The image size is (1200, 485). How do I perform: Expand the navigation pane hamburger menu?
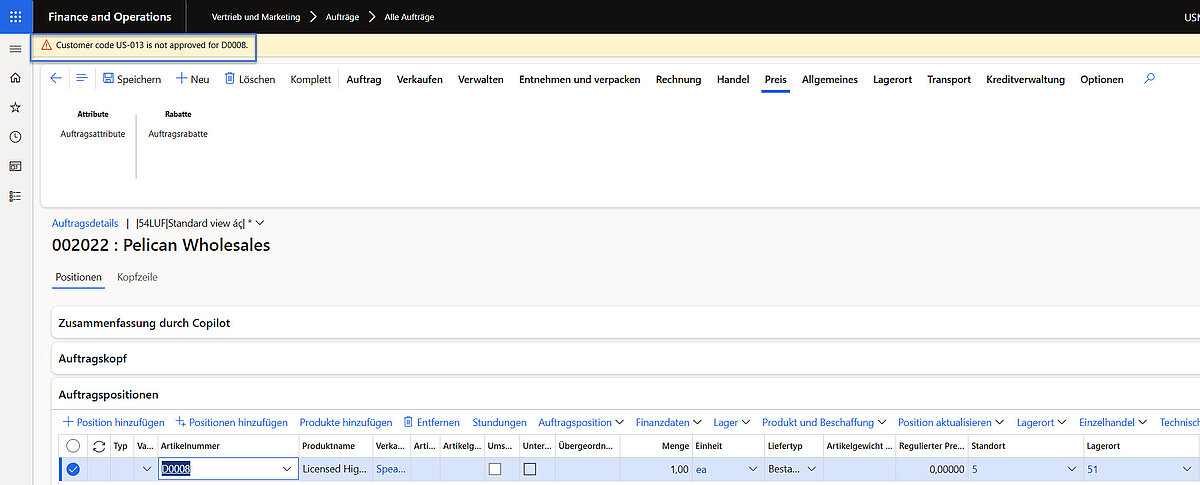click(15, 49)
